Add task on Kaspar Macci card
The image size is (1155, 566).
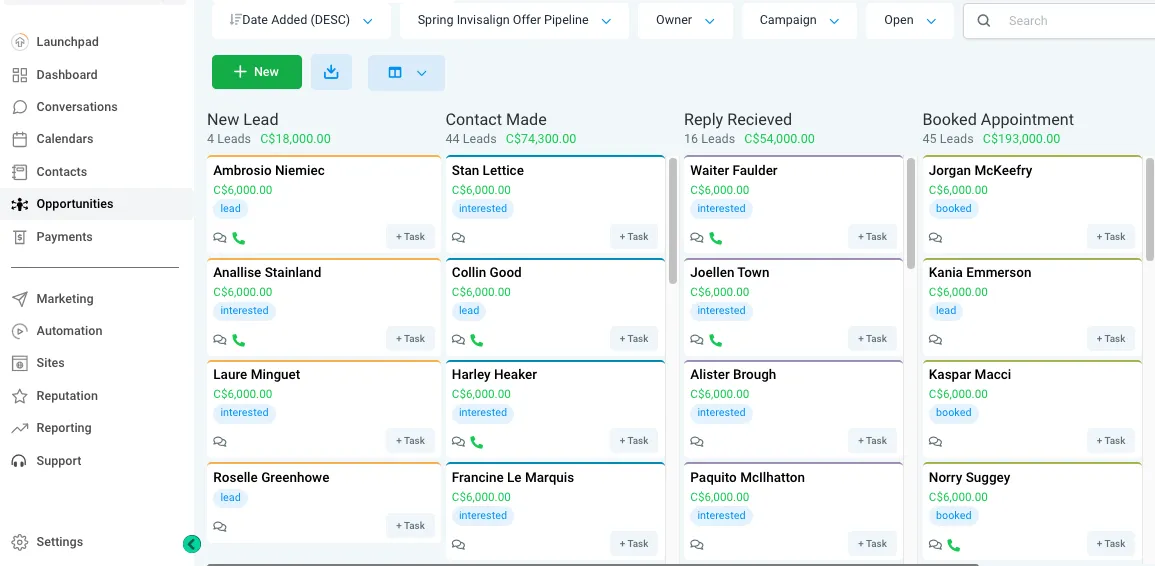[1111, 441]
